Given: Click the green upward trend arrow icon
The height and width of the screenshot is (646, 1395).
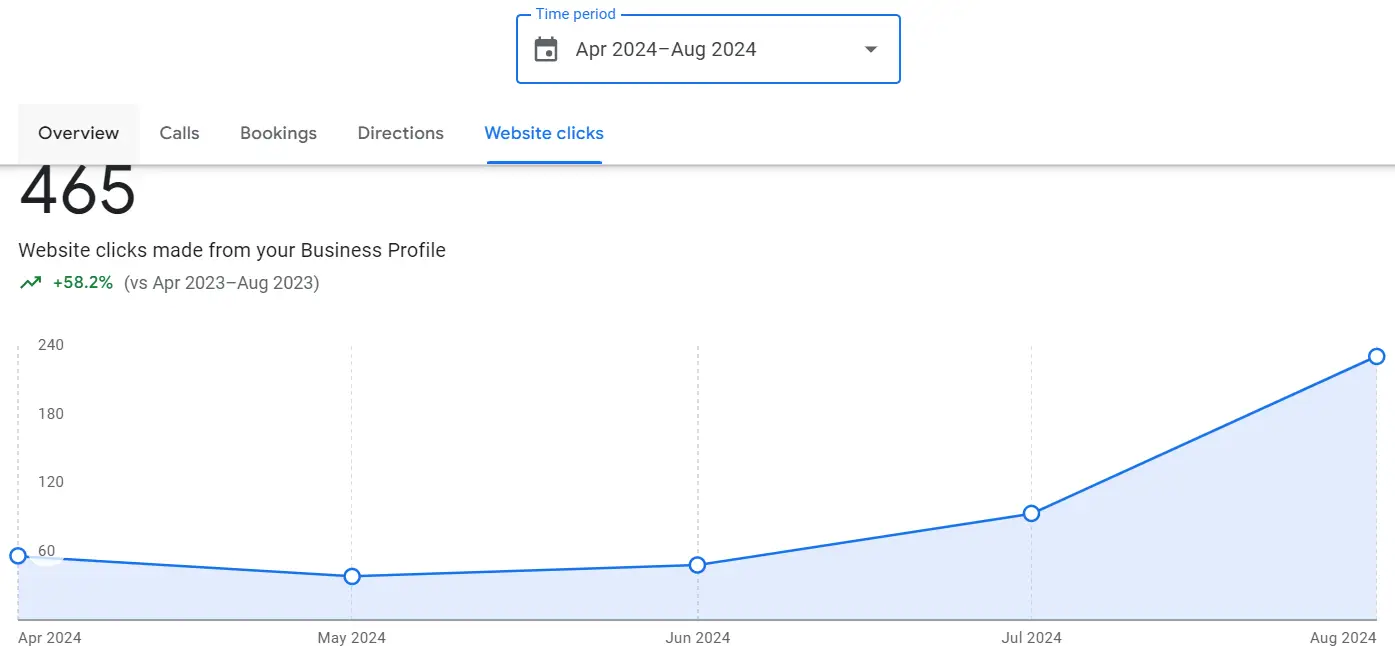Looking at the screenshot, I should pyautogui.click(x=30, y=282).
